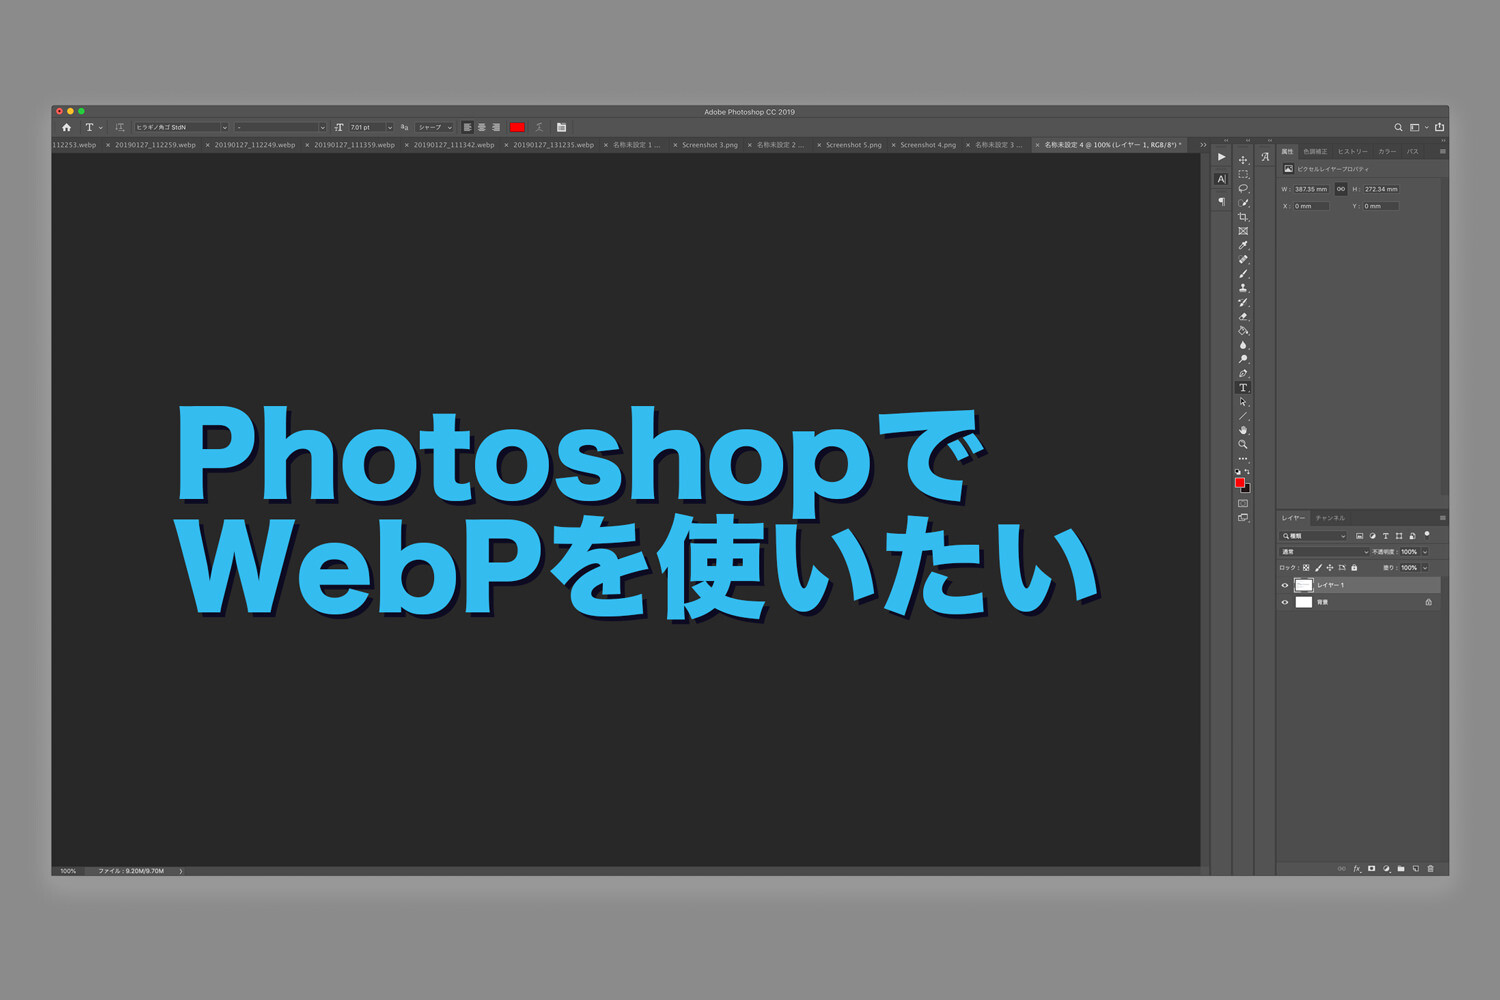Switch to the 色調補正 panel tab

pos(1315,152)
